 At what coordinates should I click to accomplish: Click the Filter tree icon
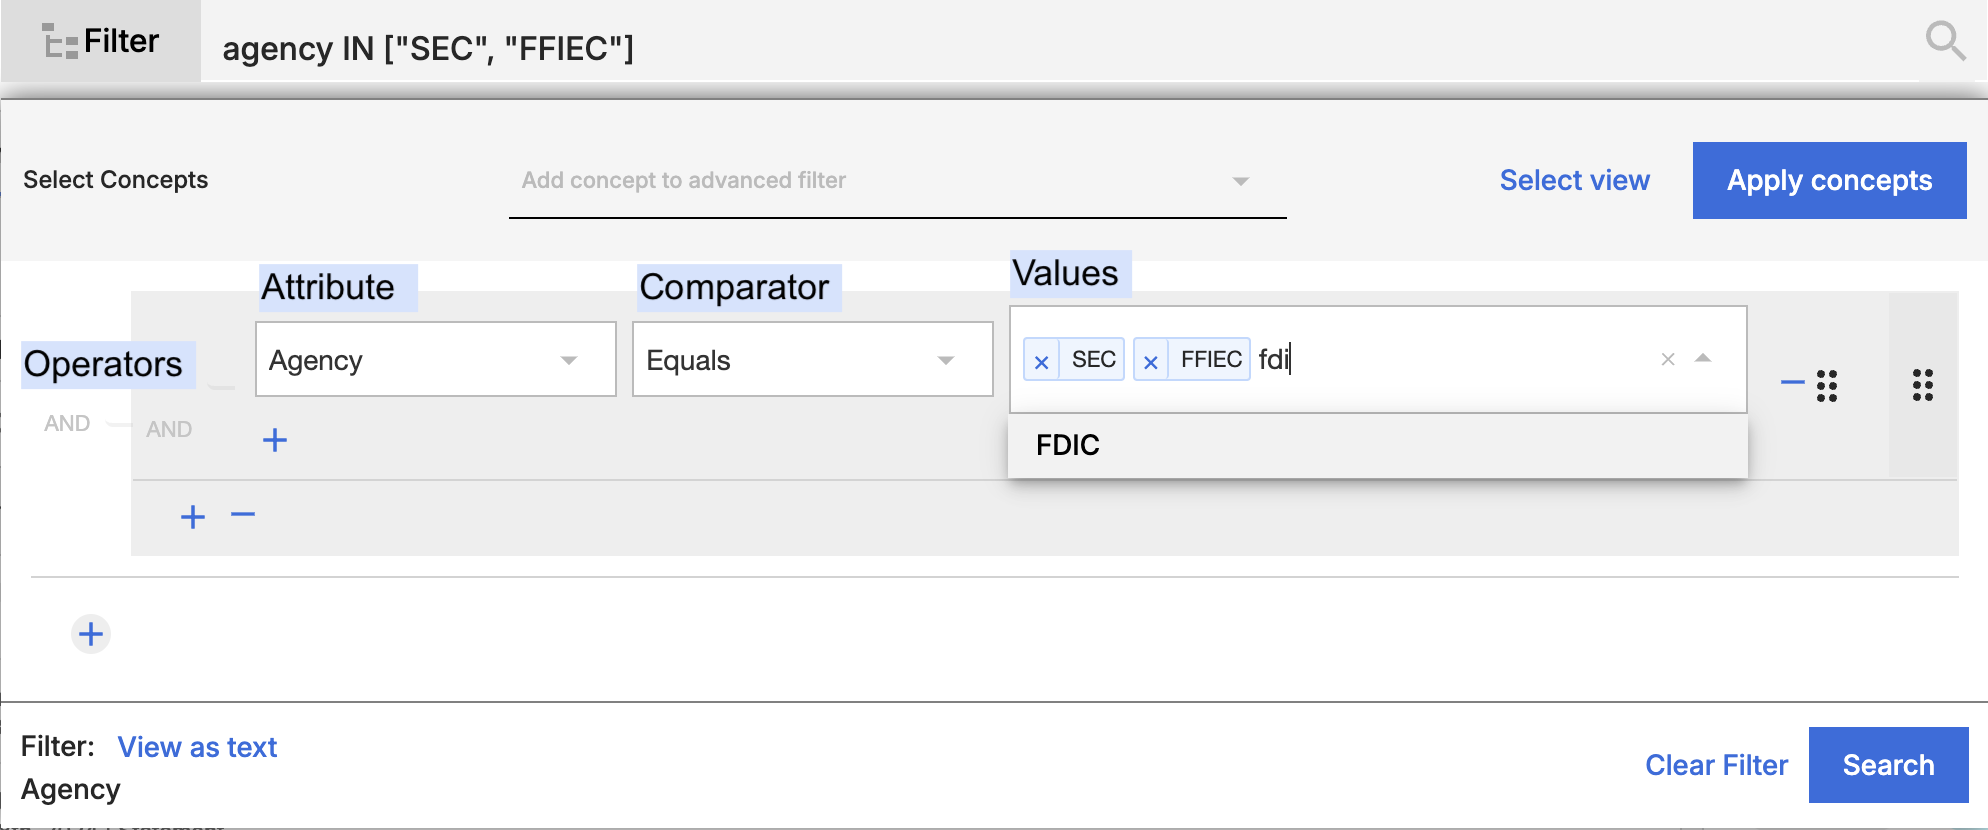click(60, 42)
